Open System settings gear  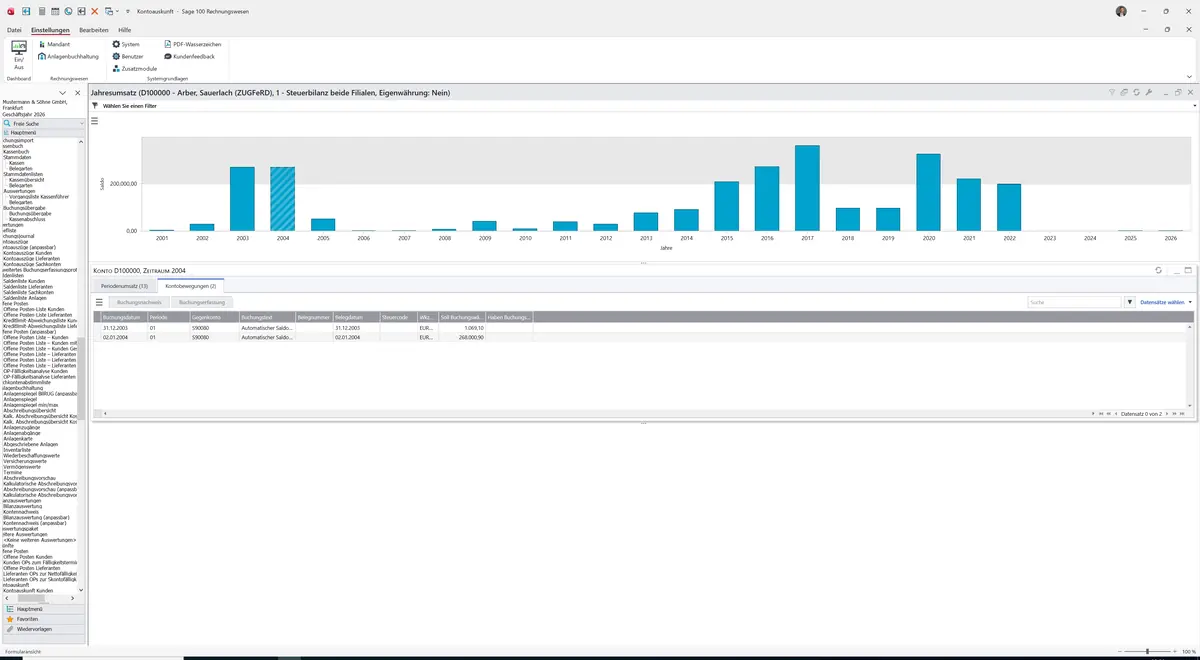point(126,45)
